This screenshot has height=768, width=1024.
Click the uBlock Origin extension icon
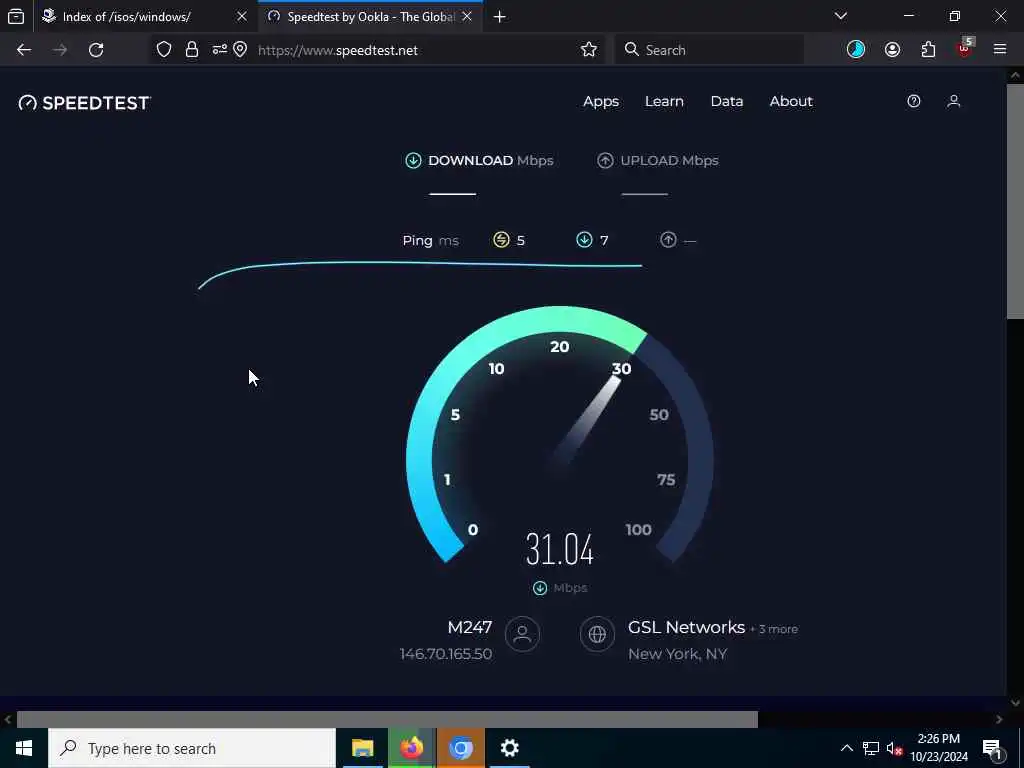click(x=965, y=48)
